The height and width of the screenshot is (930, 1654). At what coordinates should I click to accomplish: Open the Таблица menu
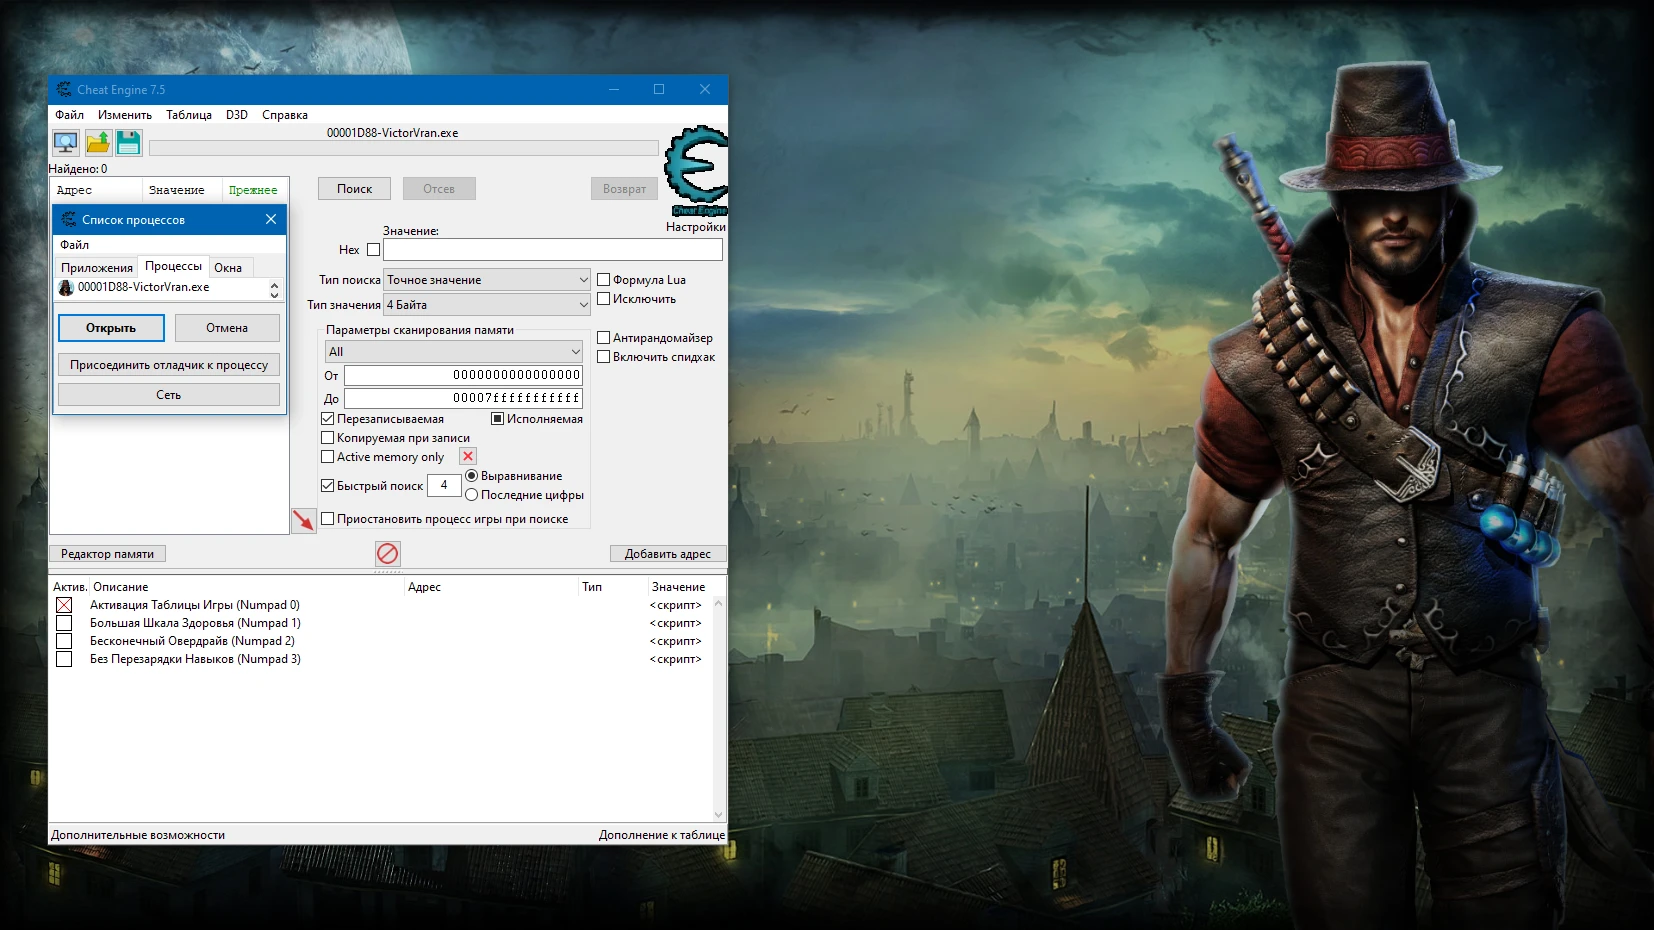[190, 114]
